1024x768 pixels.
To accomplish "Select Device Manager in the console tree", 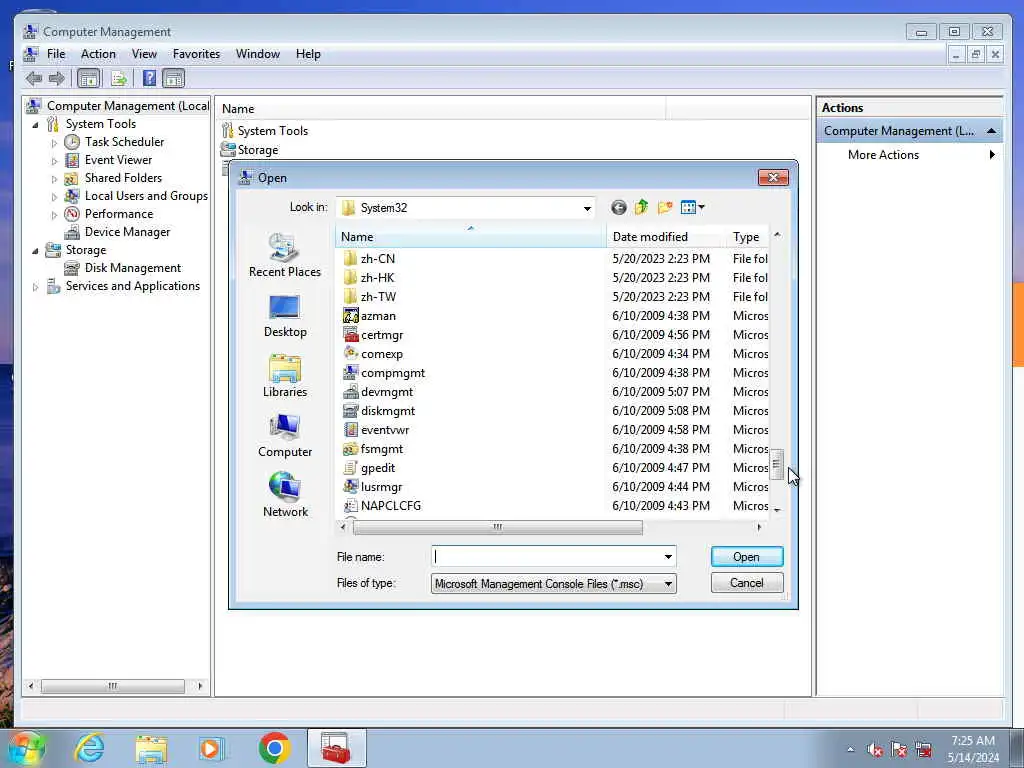I will [127, 232].
